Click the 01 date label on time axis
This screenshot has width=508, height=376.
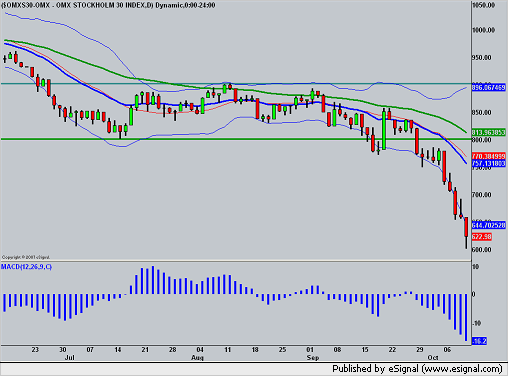click(x=310, y=350)
